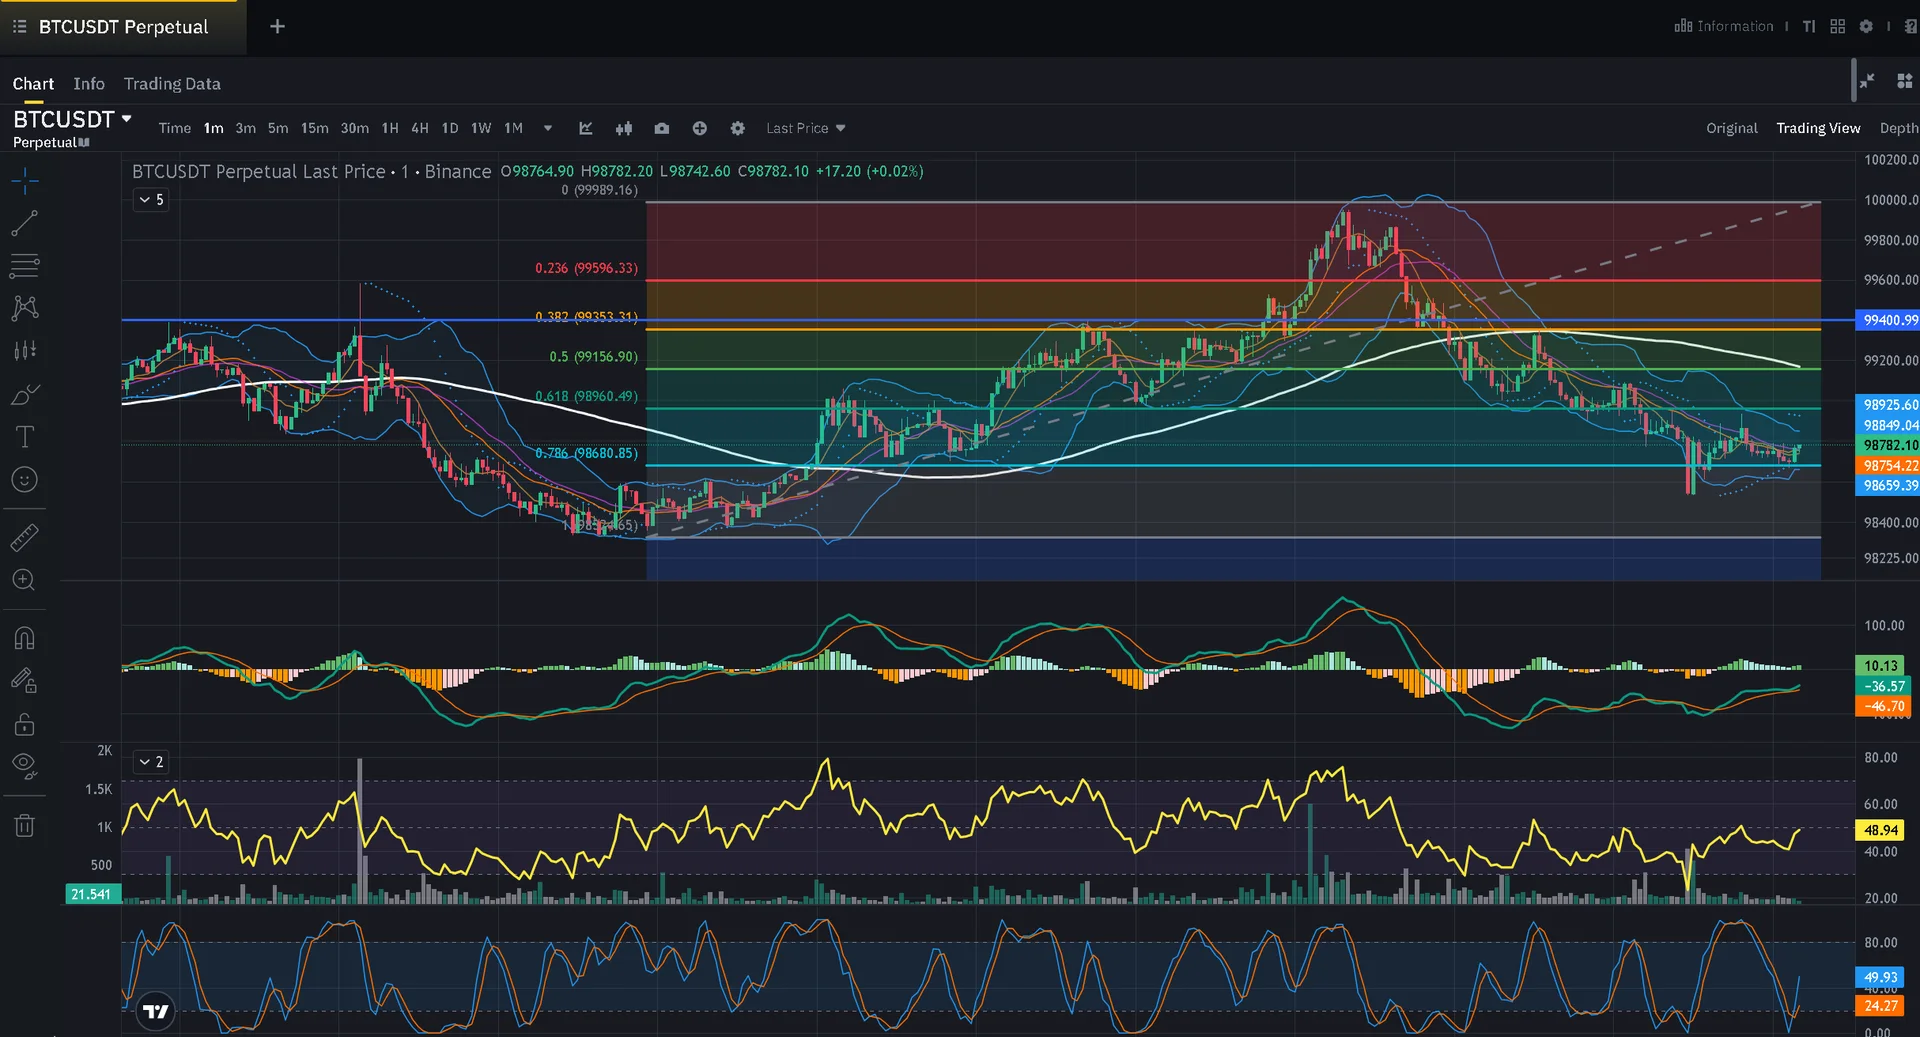This screenshot has height=1037, width=1920.
Task: Click the Information link at top right
Action: coord(1724,26)
